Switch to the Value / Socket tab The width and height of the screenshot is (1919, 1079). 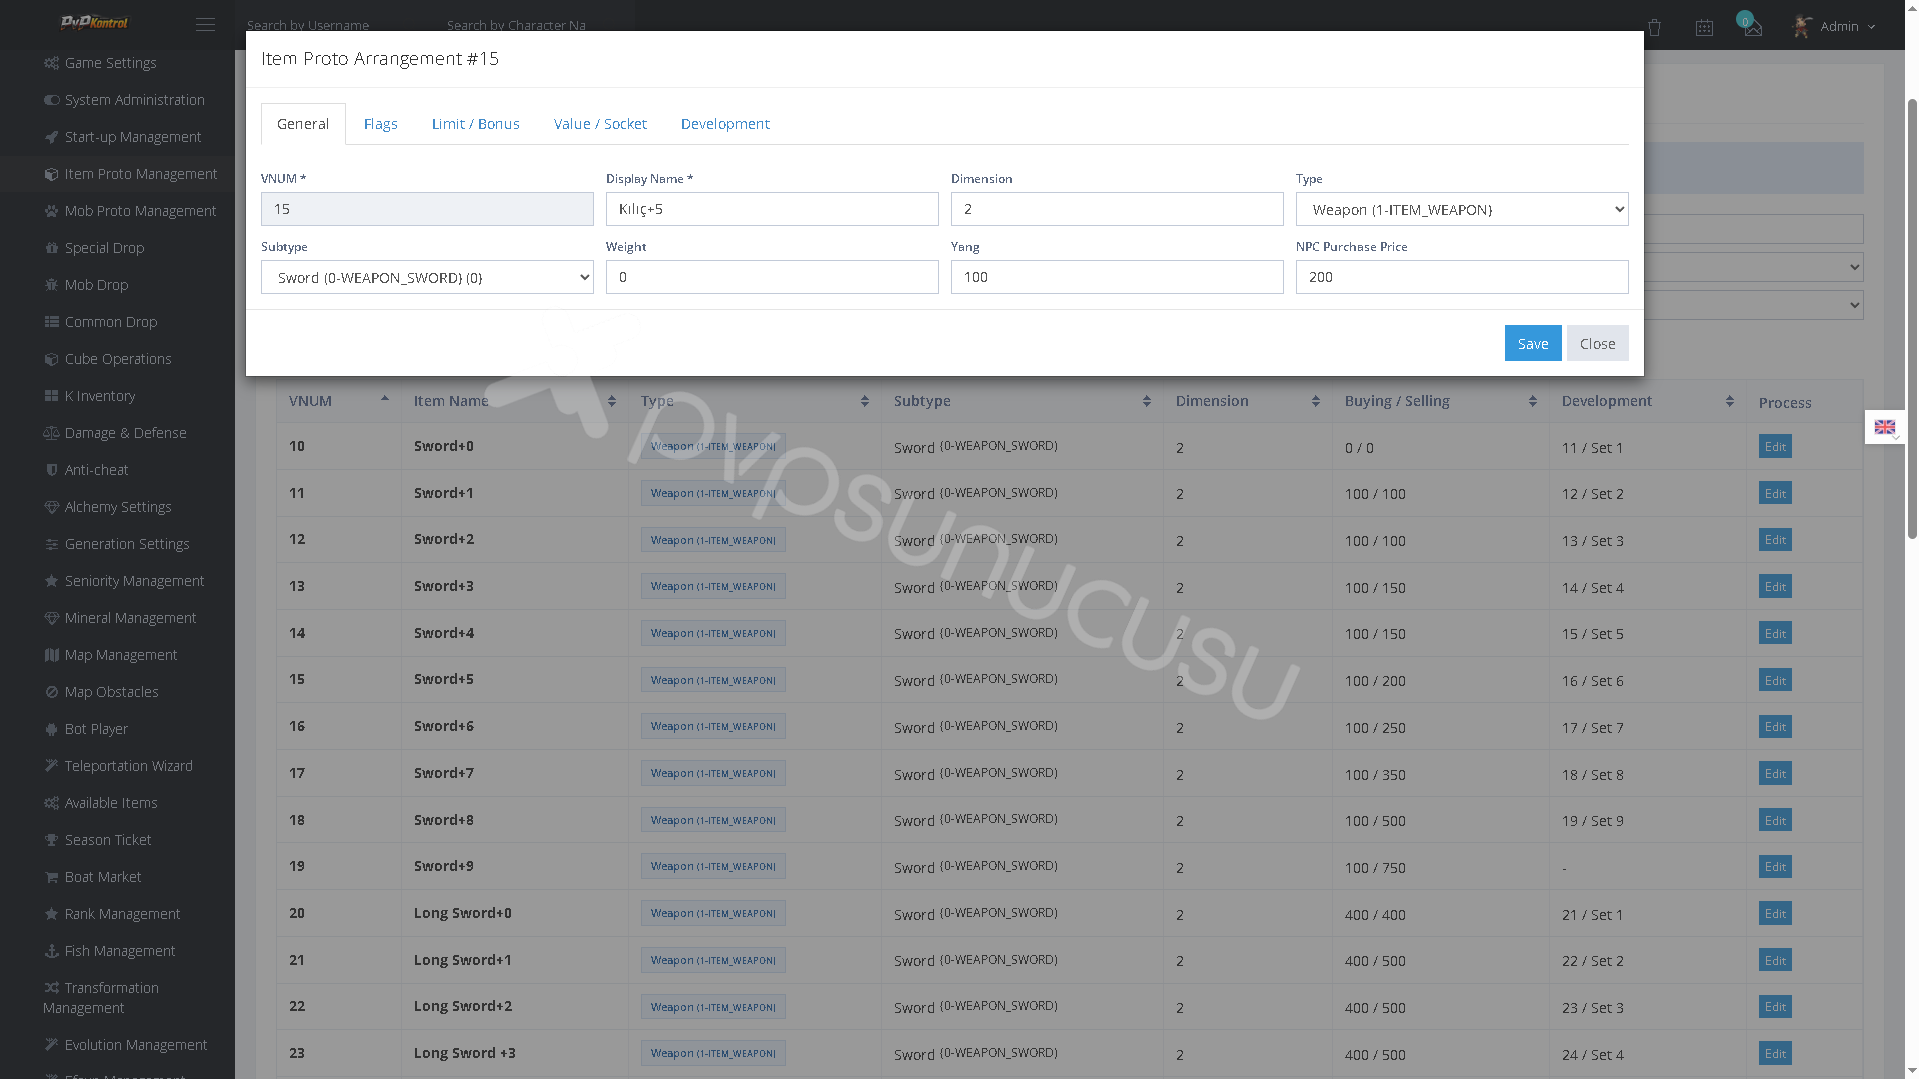coord(600,124)
